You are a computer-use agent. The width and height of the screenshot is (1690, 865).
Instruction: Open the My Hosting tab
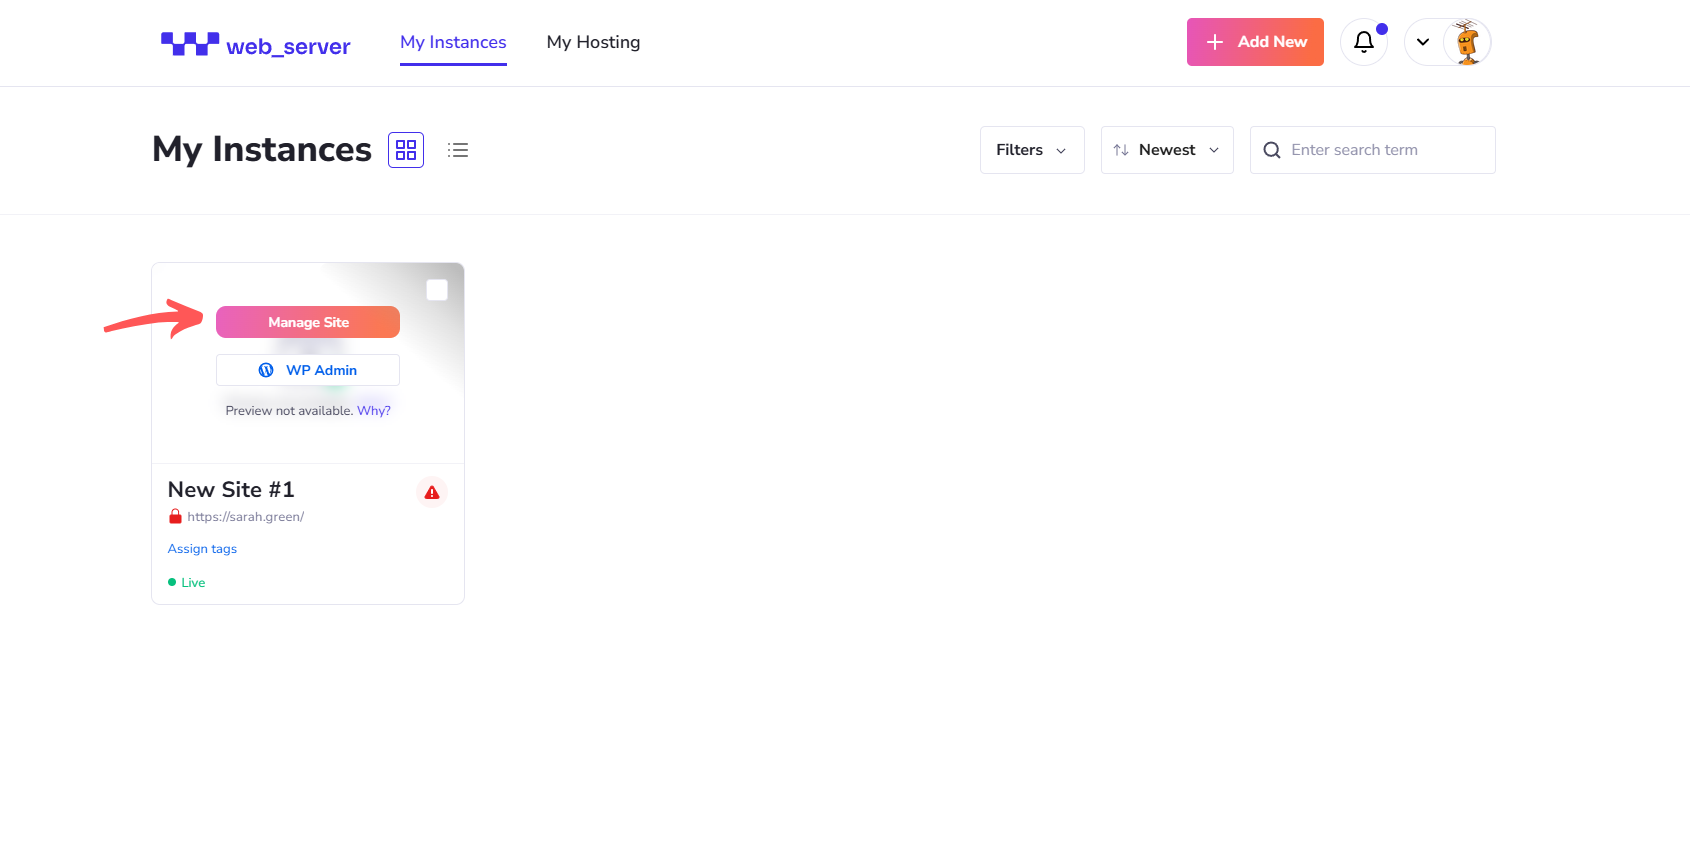click(593, 42)
